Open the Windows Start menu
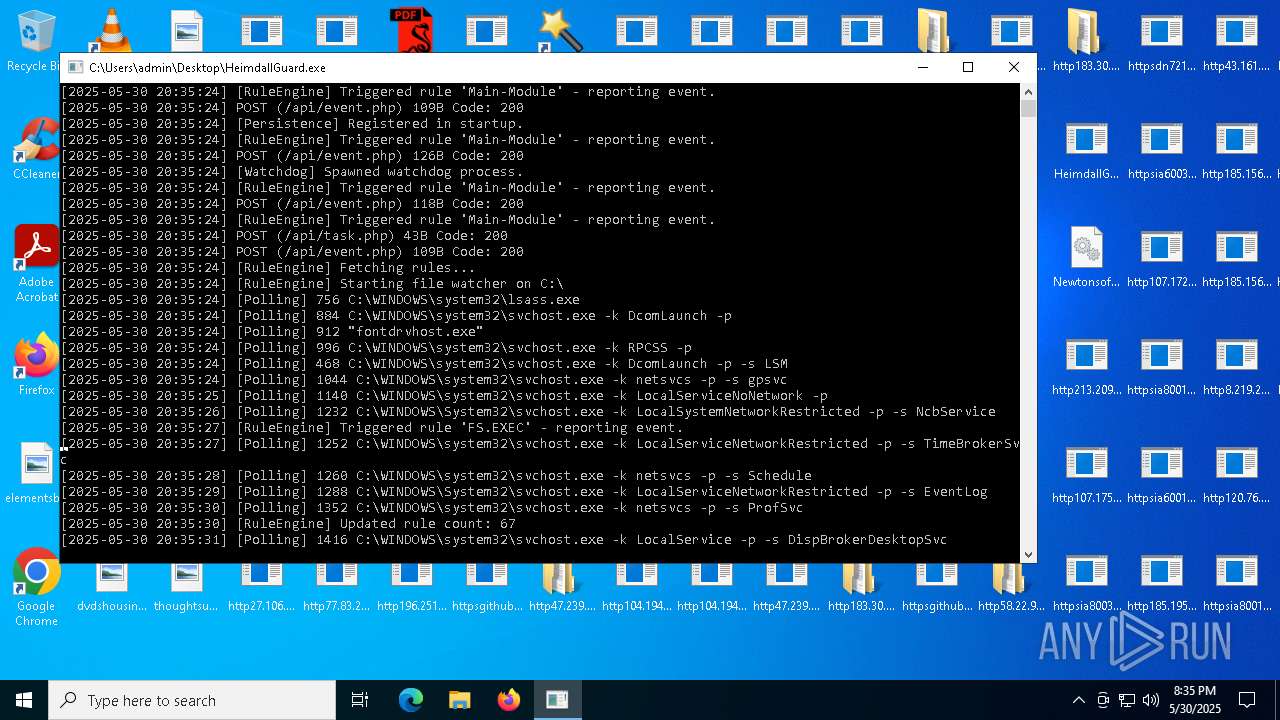This screenshot has width=1280, height=720. tap(24, 700)
